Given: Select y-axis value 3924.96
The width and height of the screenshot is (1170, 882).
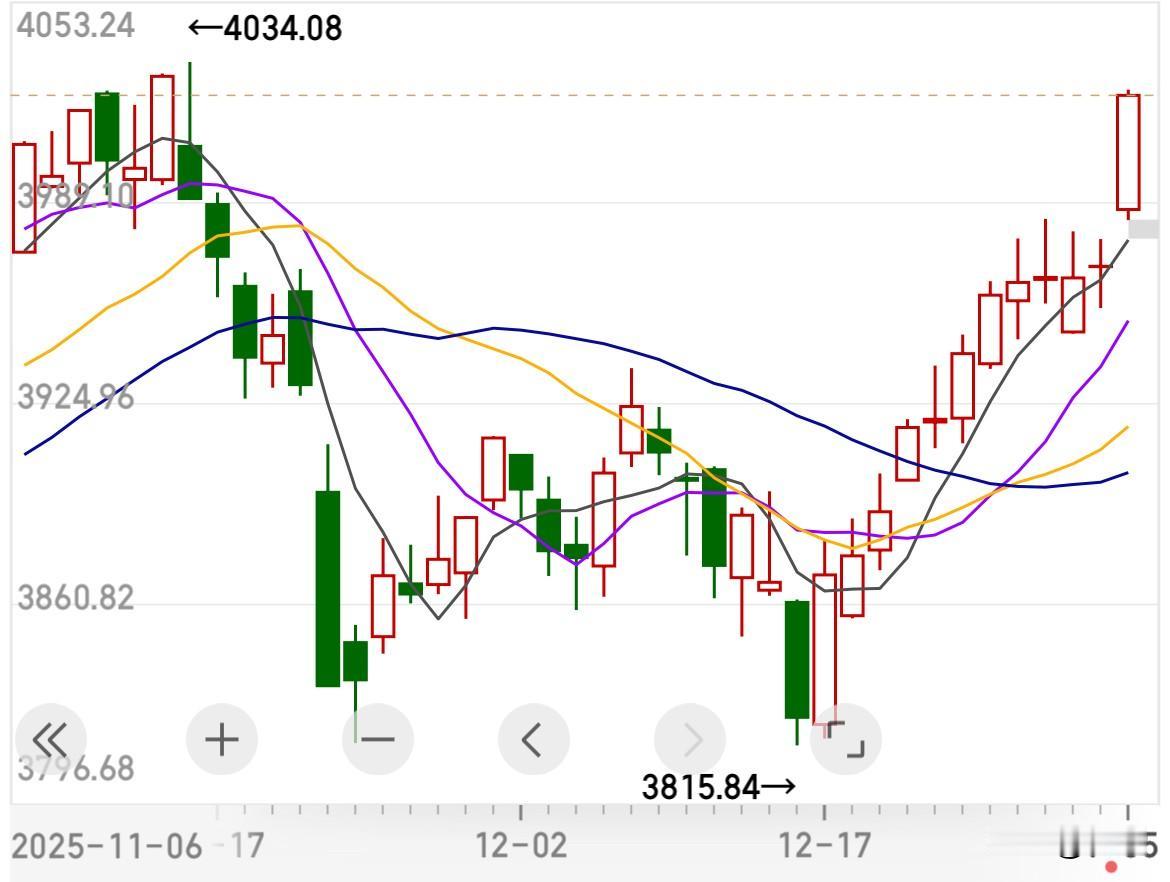Looking at the screenshot, I should [75, 396].
